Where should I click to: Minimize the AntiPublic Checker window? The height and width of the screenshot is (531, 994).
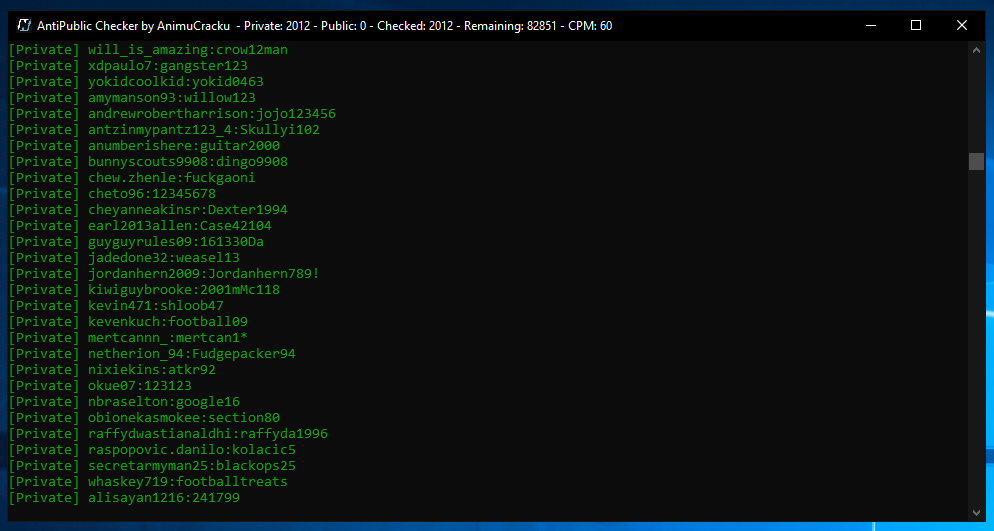869,25
